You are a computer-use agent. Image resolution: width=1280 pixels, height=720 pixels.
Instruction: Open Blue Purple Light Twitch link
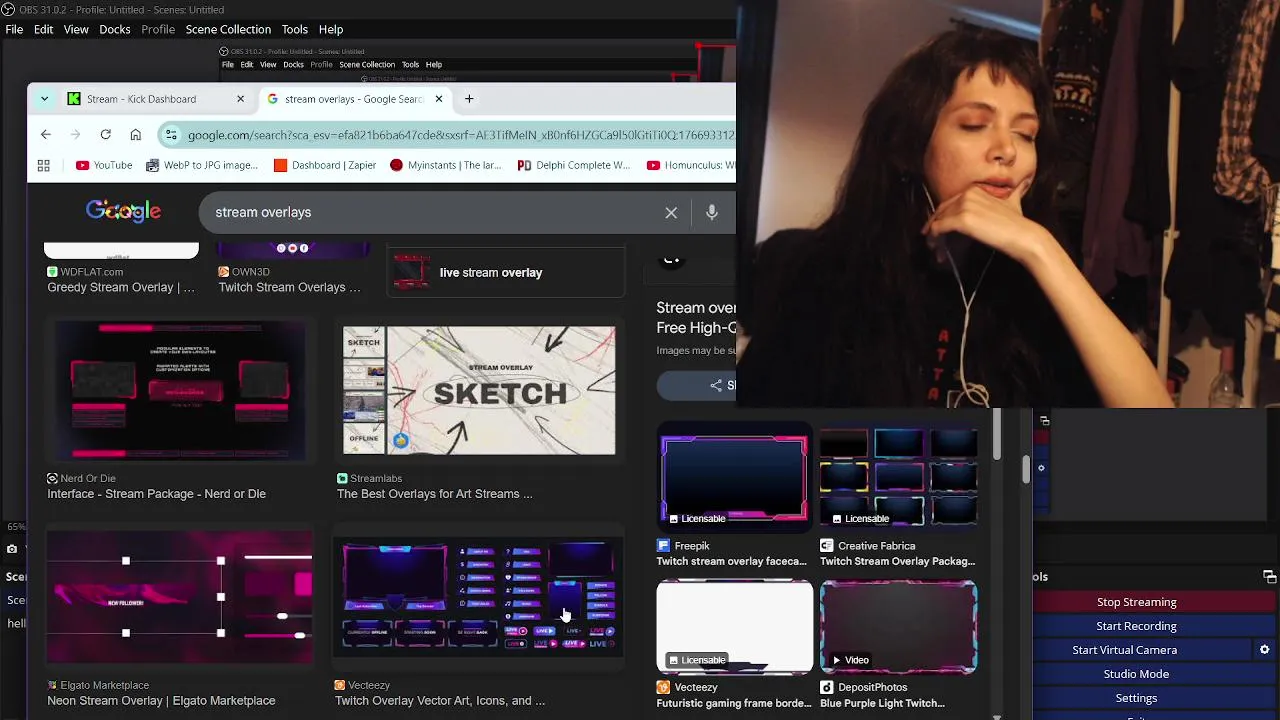click(x=882, y=703)
